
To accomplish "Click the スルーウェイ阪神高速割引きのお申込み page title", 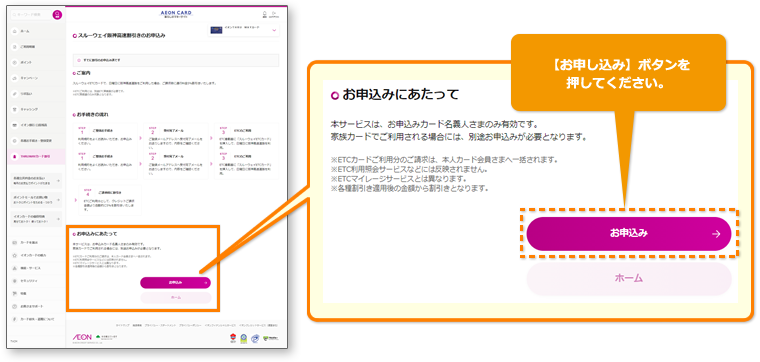I will click(x=121, y=35).
